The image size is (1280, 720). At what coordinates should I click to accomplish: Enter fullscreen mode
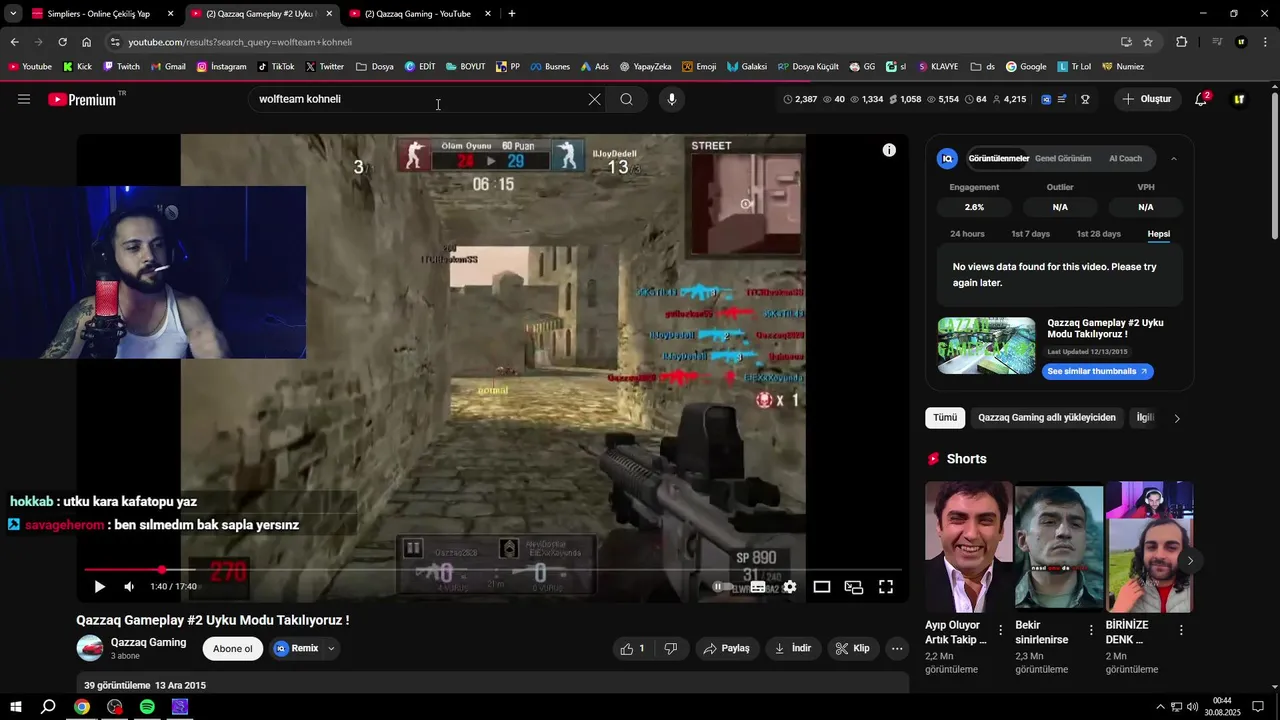tap(886, 587)
